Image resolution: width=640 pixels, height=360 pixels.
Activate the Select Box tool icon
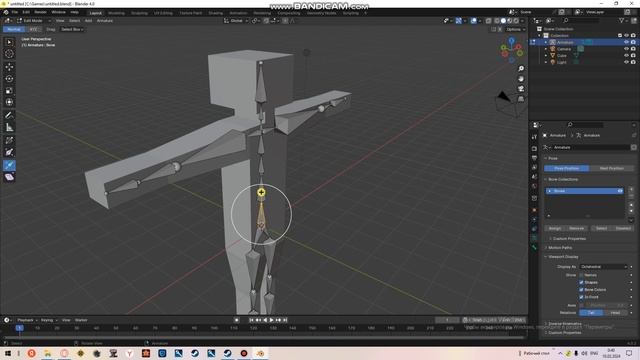click(x=9, y=42)
